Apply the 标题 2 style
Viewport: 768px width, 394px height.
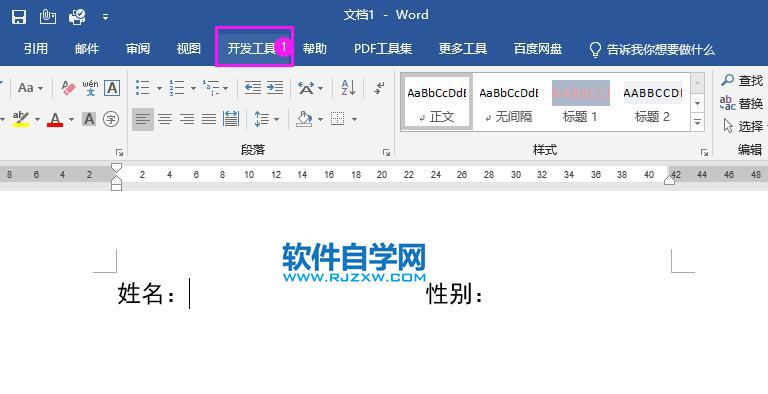(x=652, y=102)
